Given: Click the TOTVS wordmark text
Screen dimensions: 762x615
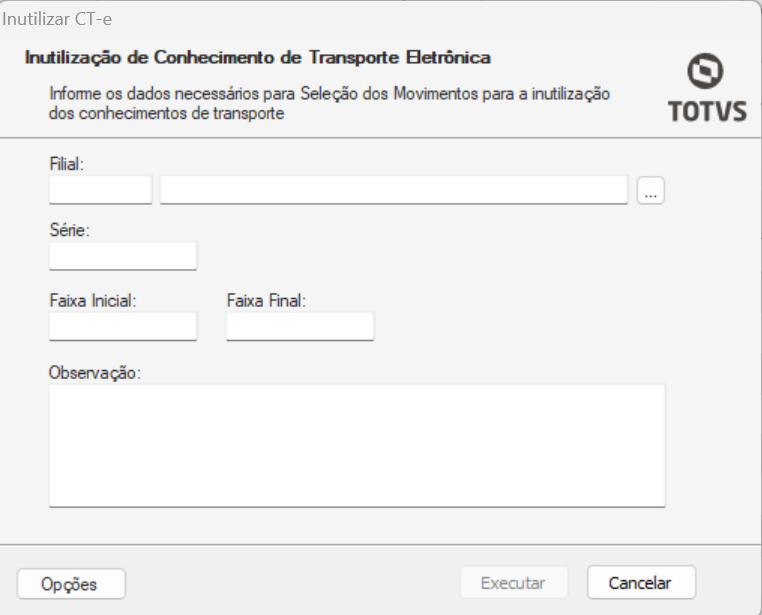Looking at the screenshot, I should pyautogui.click(x=707, y=111).
